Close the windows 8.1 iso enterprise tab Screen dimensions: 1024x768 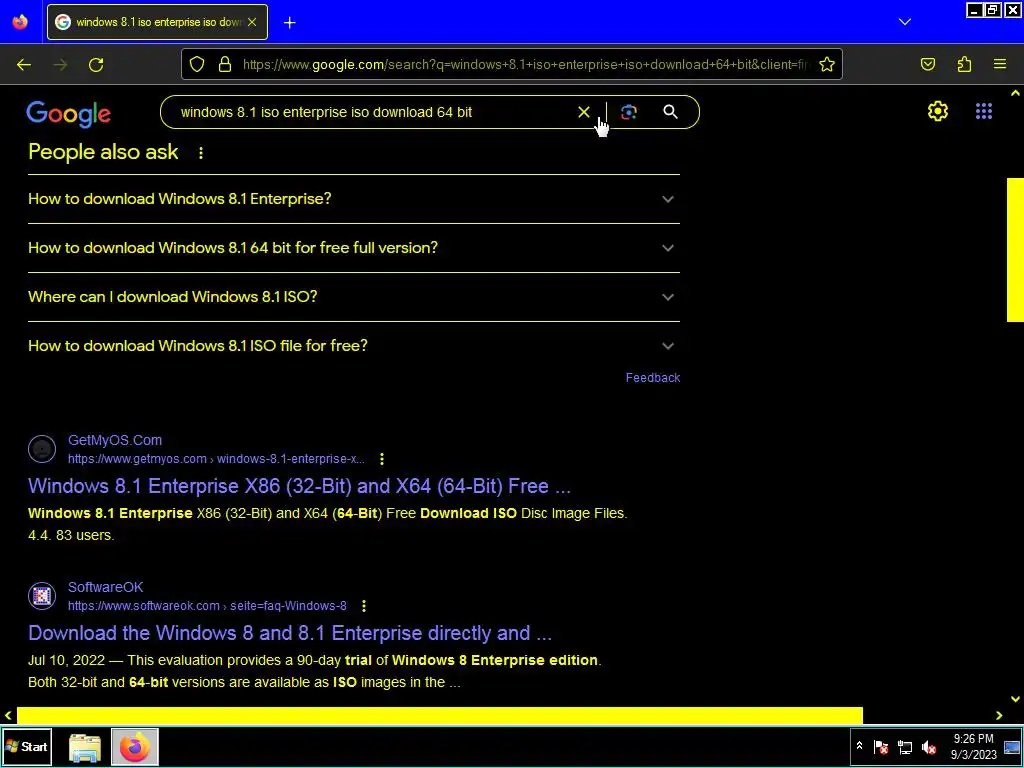[x=252, y=22]
